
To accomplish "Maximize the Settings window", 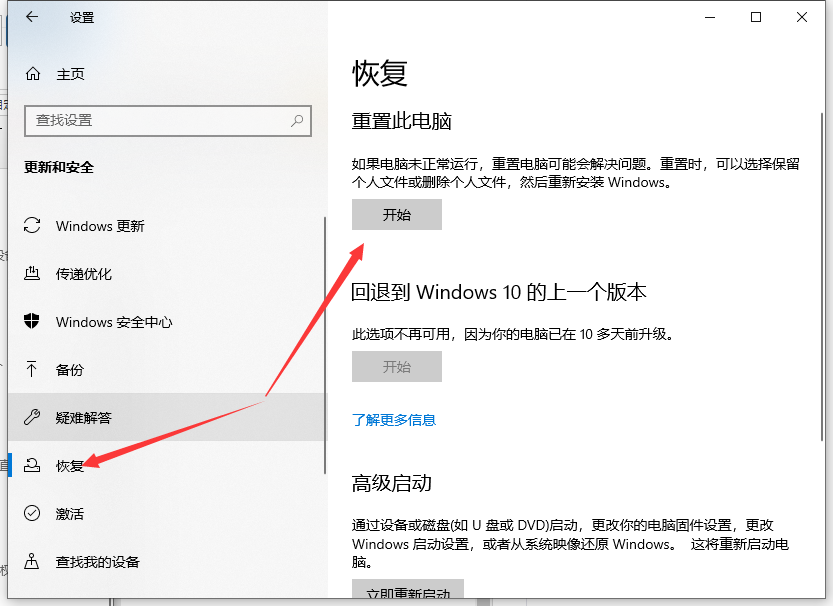I will pyautogui.click(x=755, y=18).
